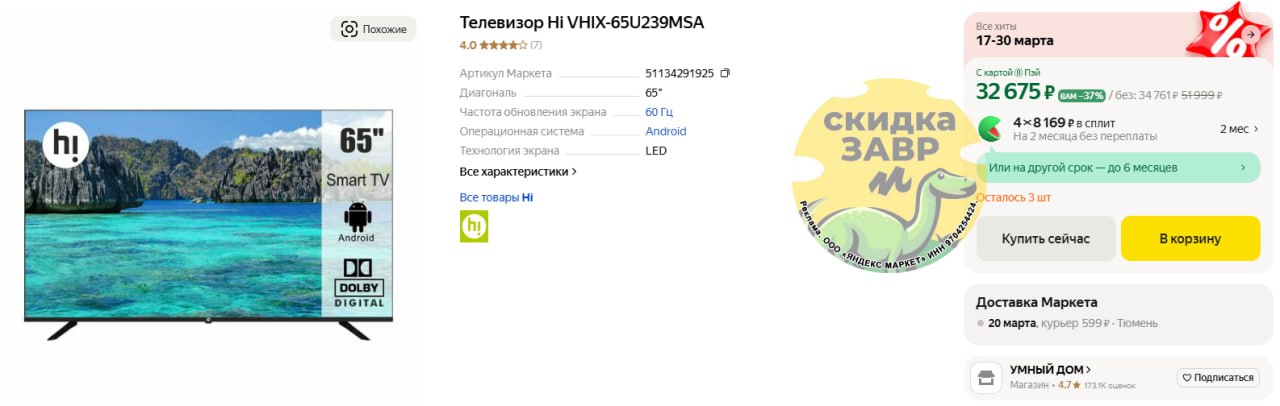
Task: Expand 'Все характеристики' list
Action: coord(518,172)
